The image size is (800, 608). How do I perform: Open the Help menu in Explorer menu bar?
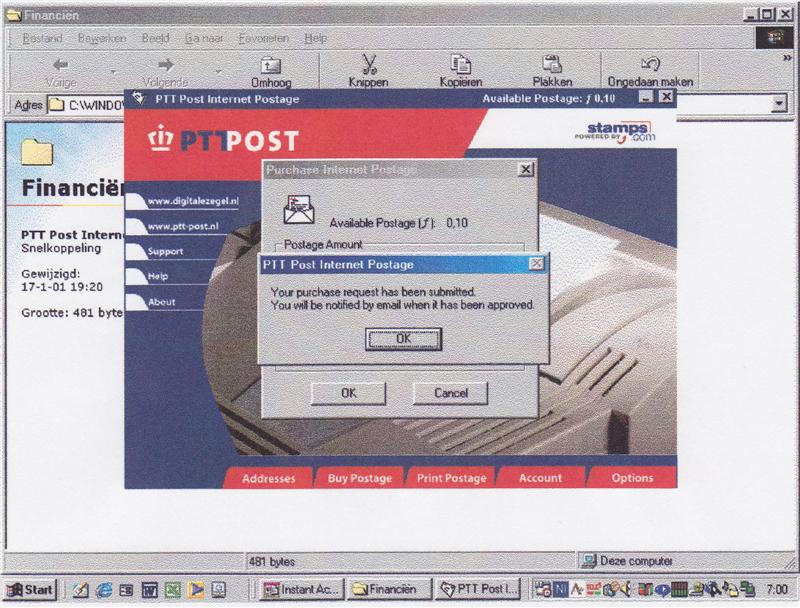315,38
